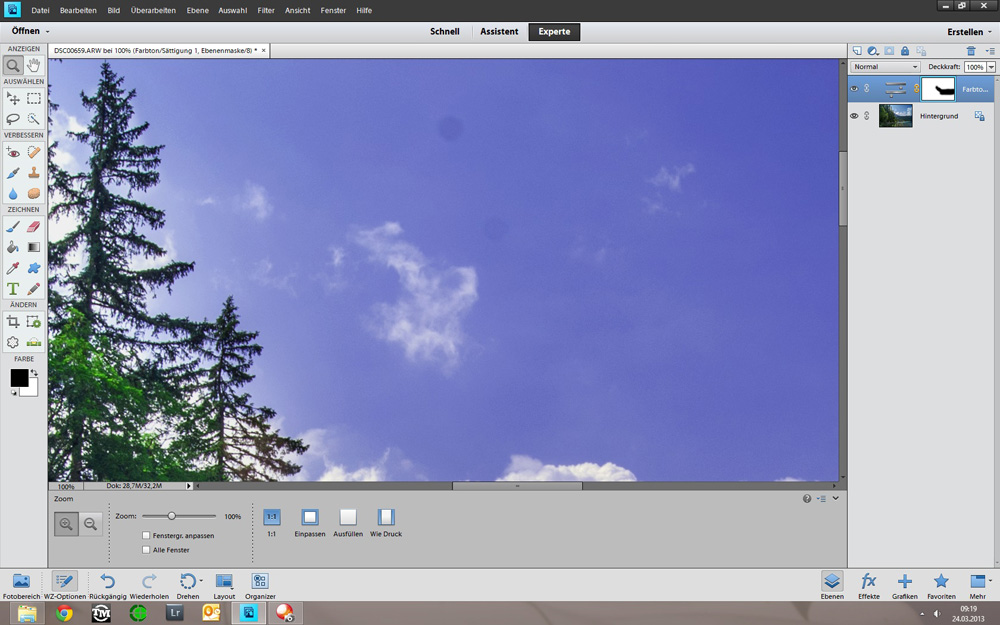Check the Alle Fenster option
This screenshot has height=625, width=1000.
point(147,550)
